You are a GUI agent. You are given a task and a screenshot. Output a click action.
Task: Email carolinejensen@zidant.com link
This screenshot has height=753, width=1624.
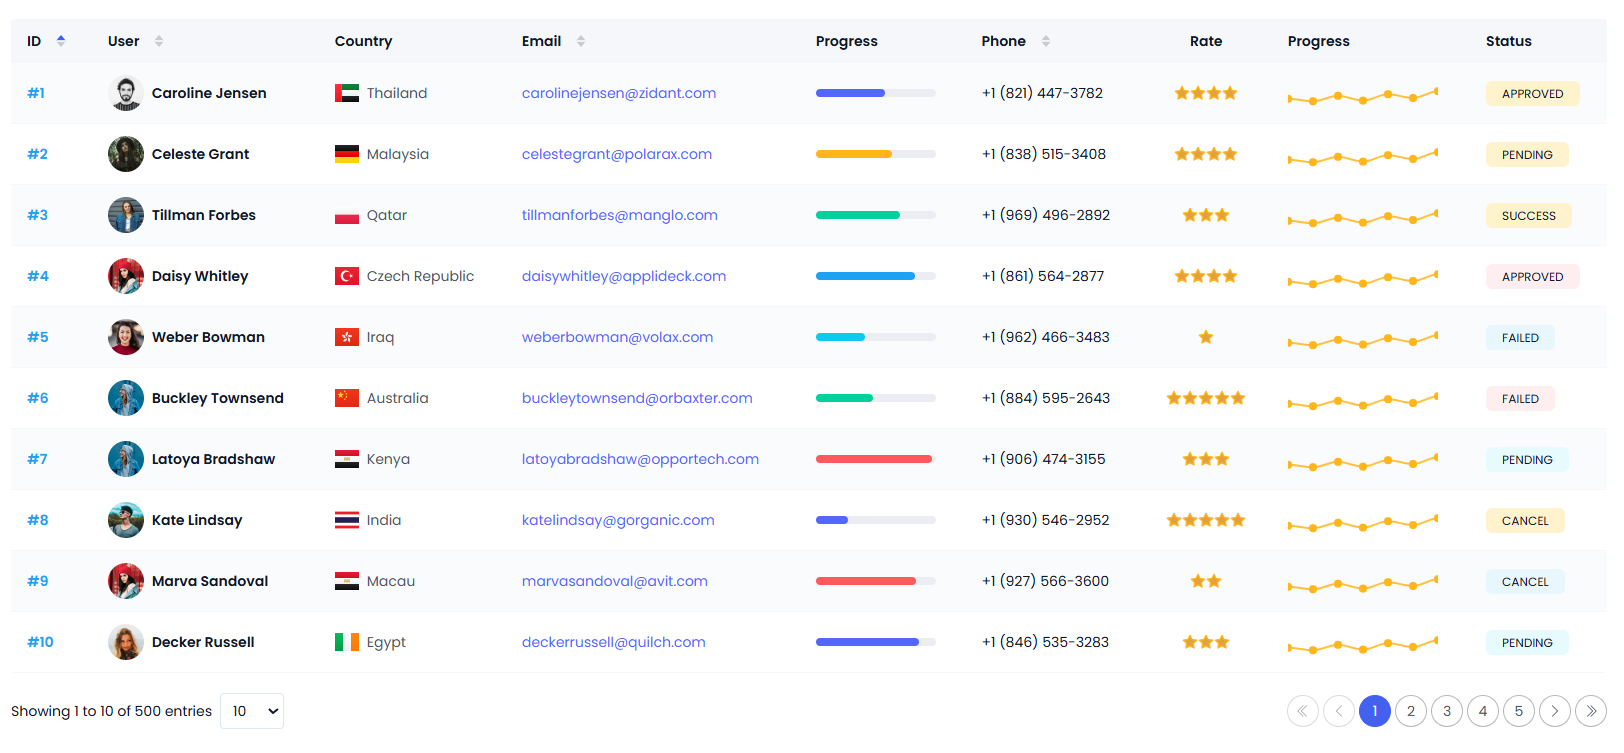(x=619, y=93)
